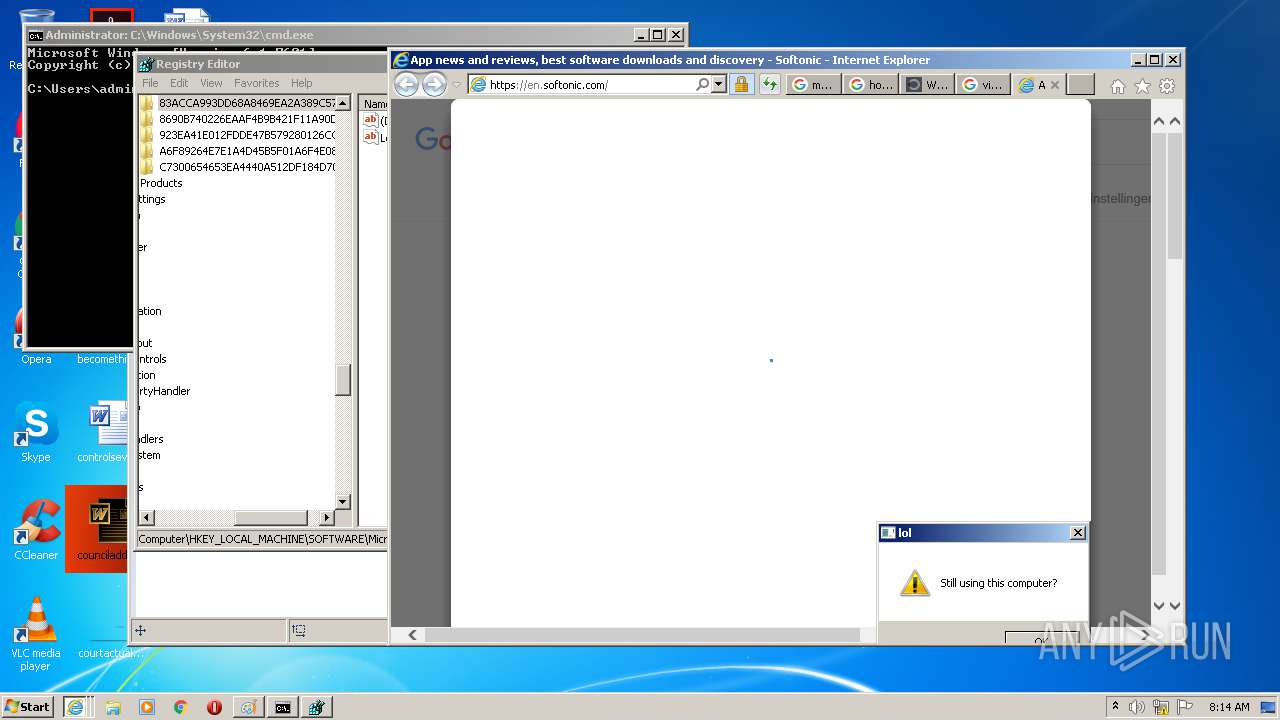The image size is (1280, 720).
Task: Click the cmd.exe window title bar icon
Action: pyautogui.click(x=36, y=35)
